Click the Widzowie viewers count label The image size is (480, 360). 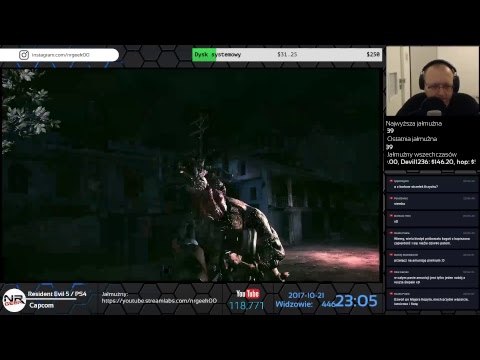click(294, 304)
